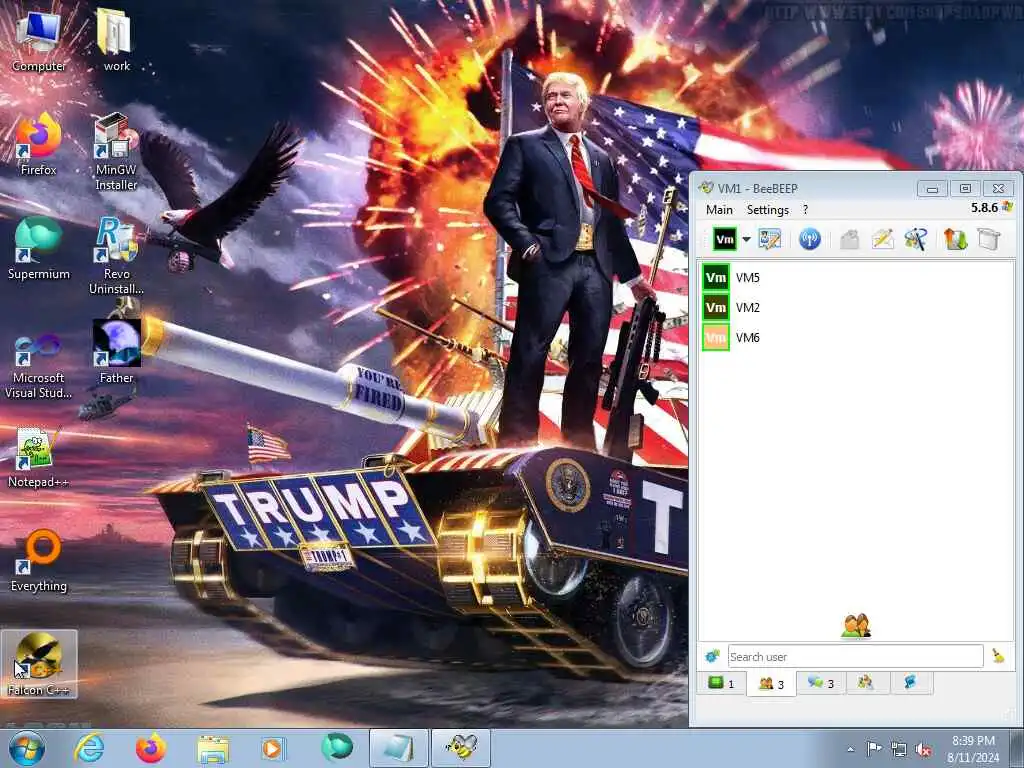The image size is (1024, 768).
Task: Click the group chat creation icon
Action: pos(916,239)
